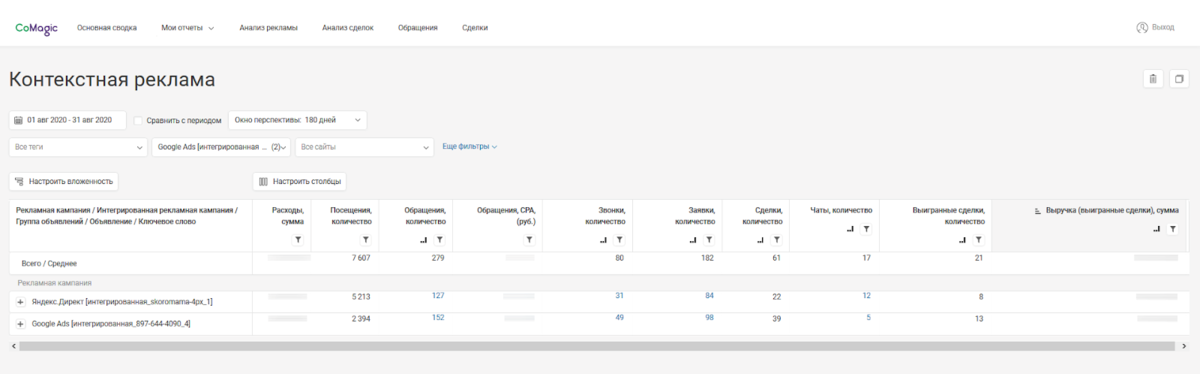Open 127 обращения link for Яндекс.Директ

click(x=438, y=296)
